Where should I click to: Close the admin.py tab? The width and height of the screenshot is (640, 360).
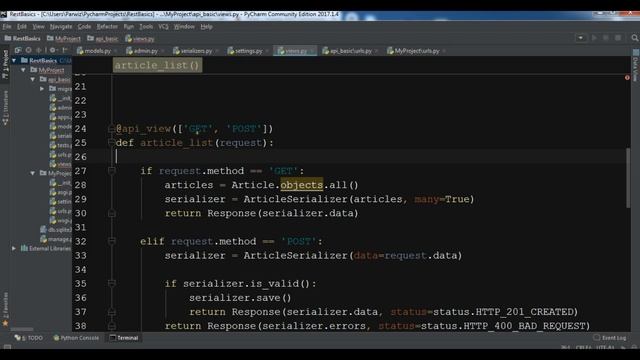pyautogui.click(x=162, y=51)
